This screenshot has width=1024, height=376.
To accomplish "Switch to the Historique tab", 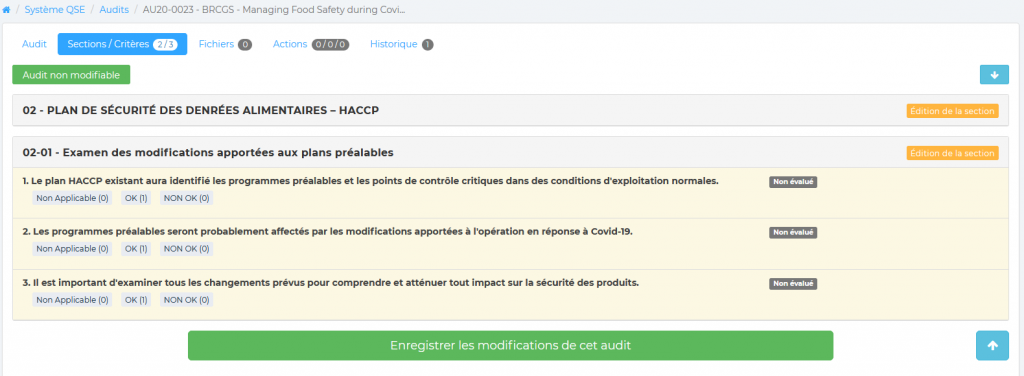I will (x=401, y=44).
